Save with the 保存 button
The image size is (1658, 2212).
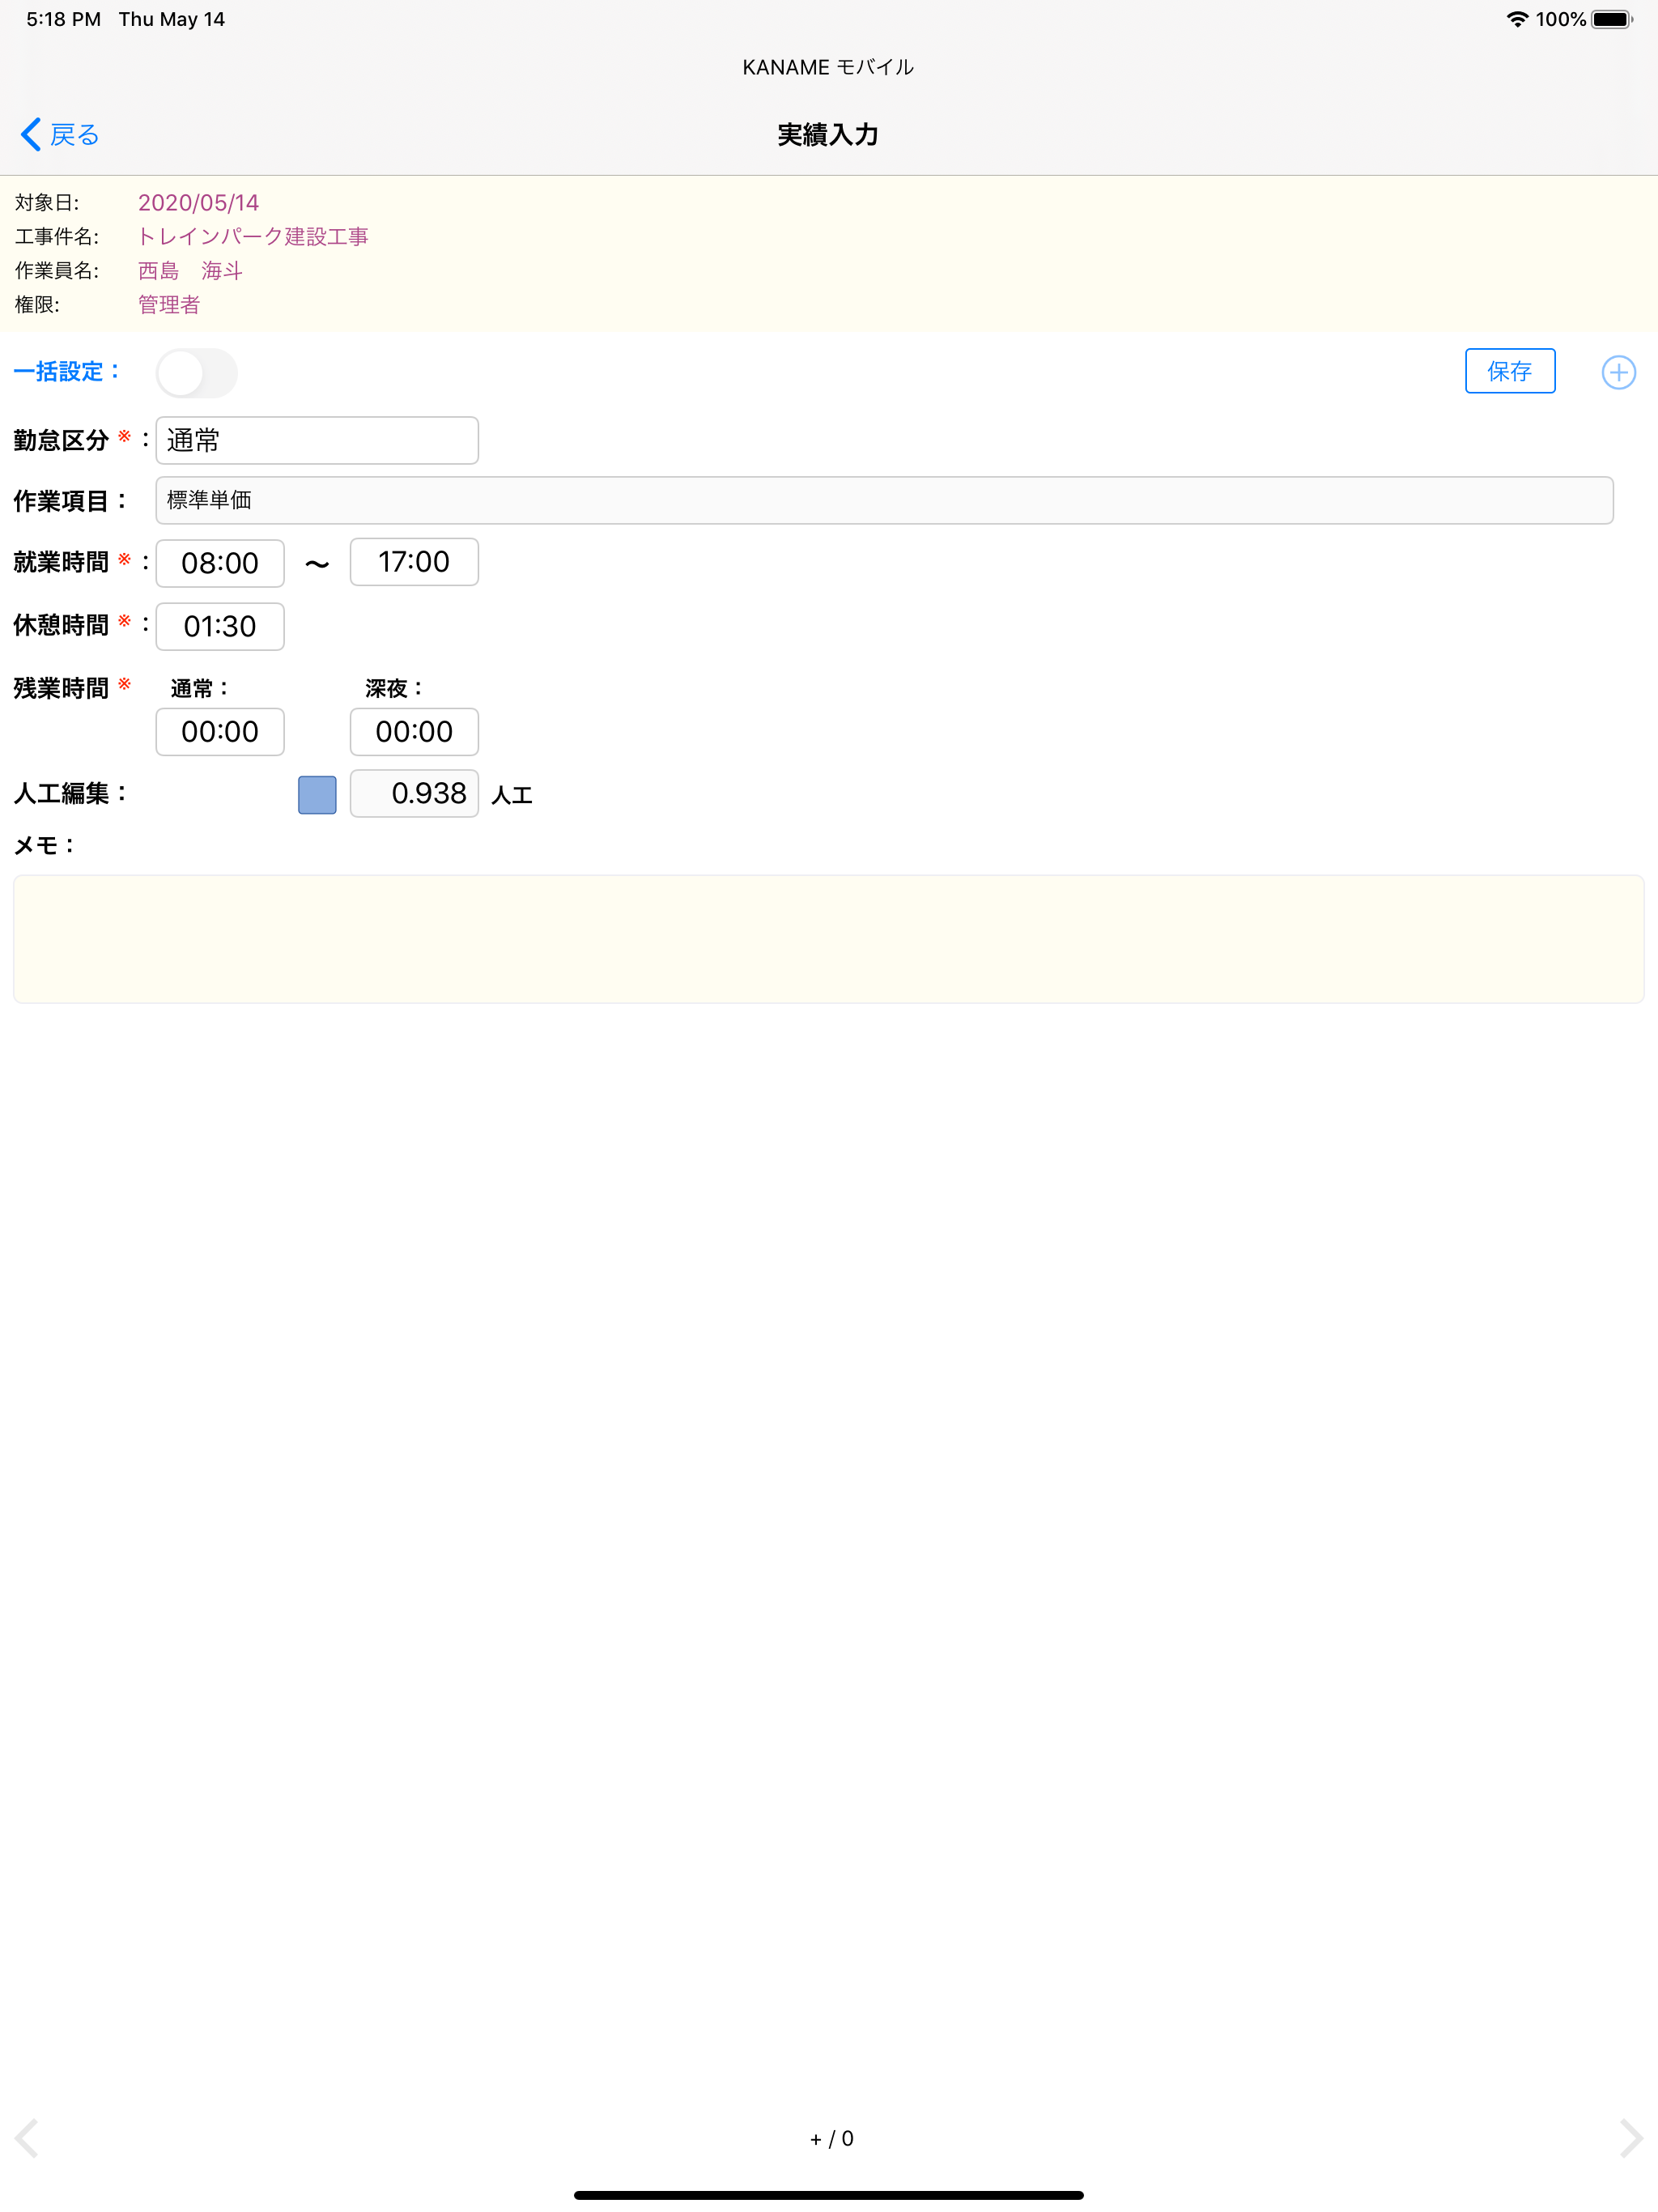(1509, 371)
